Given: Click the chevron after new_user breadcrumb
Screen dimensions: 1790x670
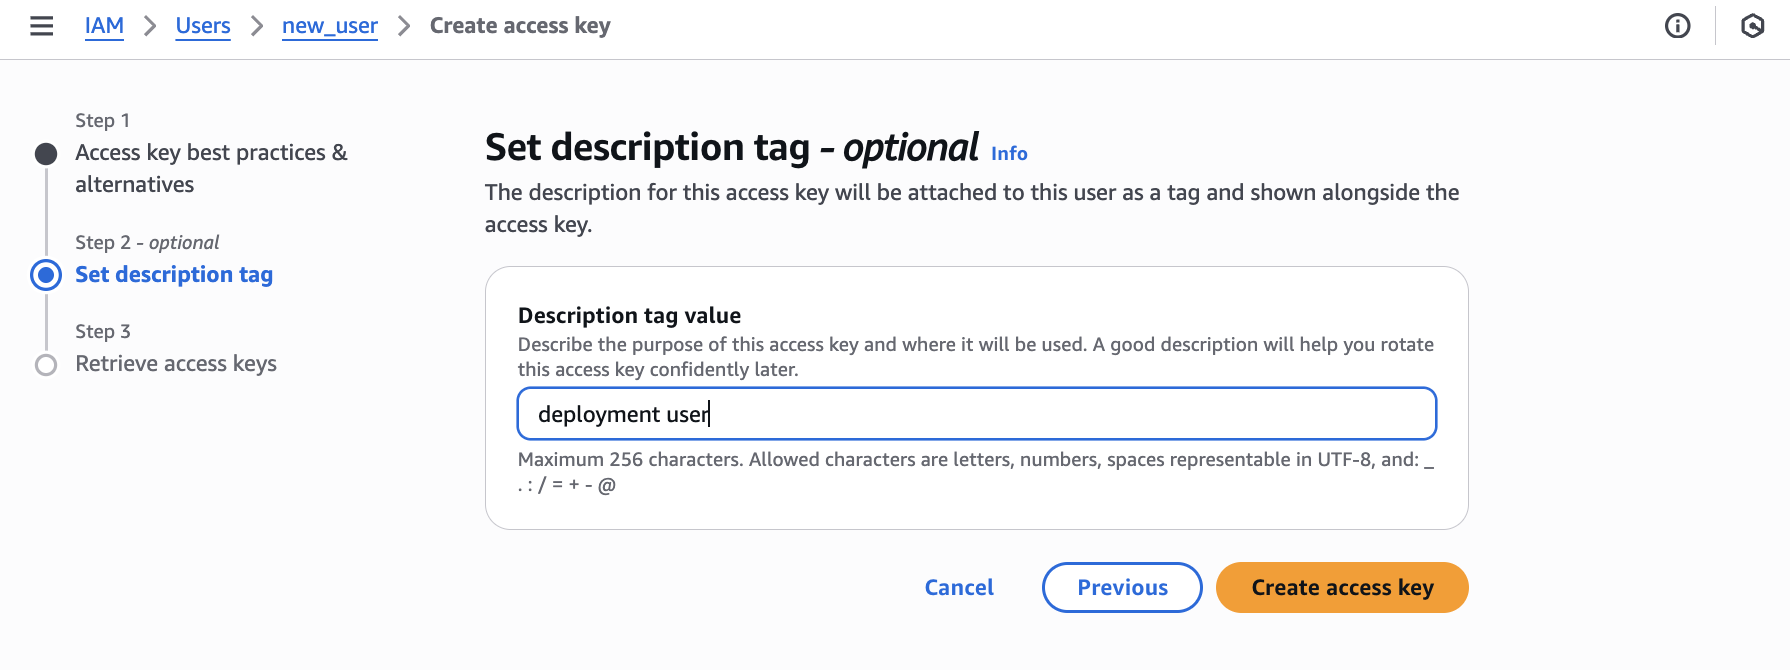Looking at the screenshot, I should click(x=404, y=26).
